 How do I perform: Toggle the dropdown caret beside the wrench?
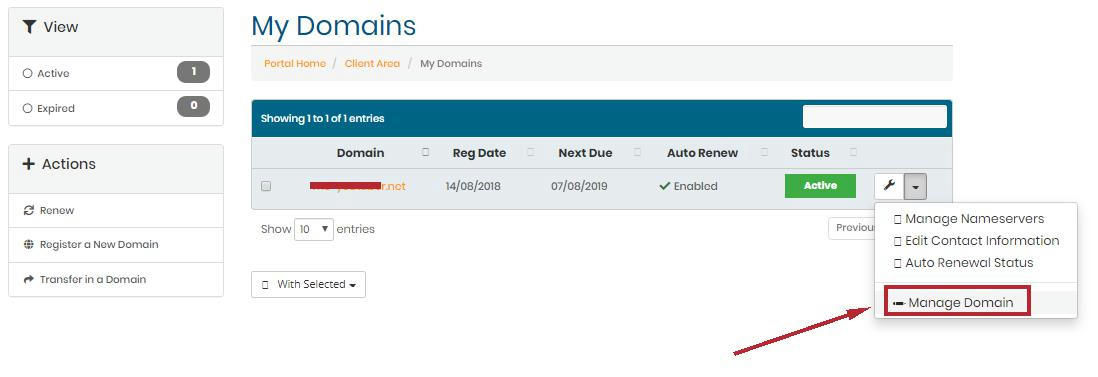916,186
